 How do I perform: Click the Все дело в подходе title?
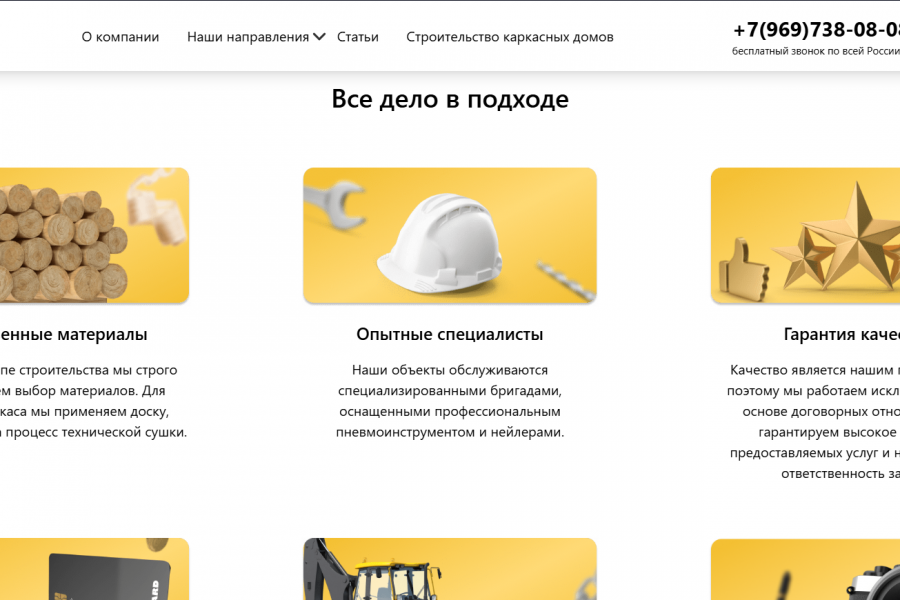[x=450, y=99]
